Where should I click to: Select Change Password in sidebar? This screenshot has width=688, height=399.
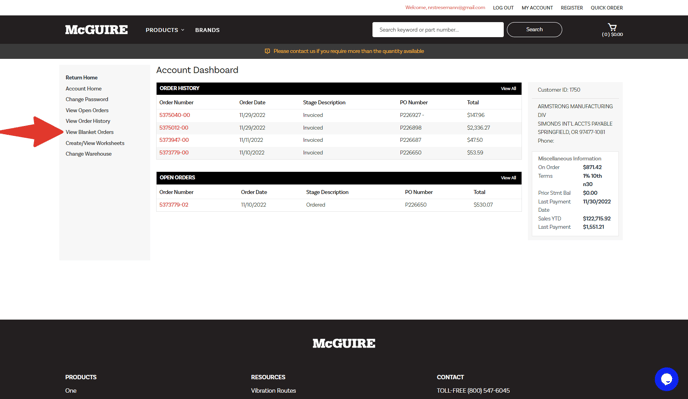87,99
